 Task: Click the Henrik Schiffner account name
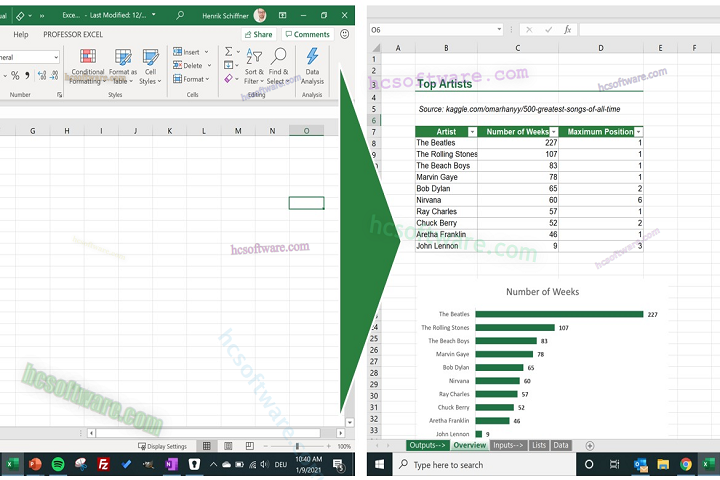tap(225, 16)
